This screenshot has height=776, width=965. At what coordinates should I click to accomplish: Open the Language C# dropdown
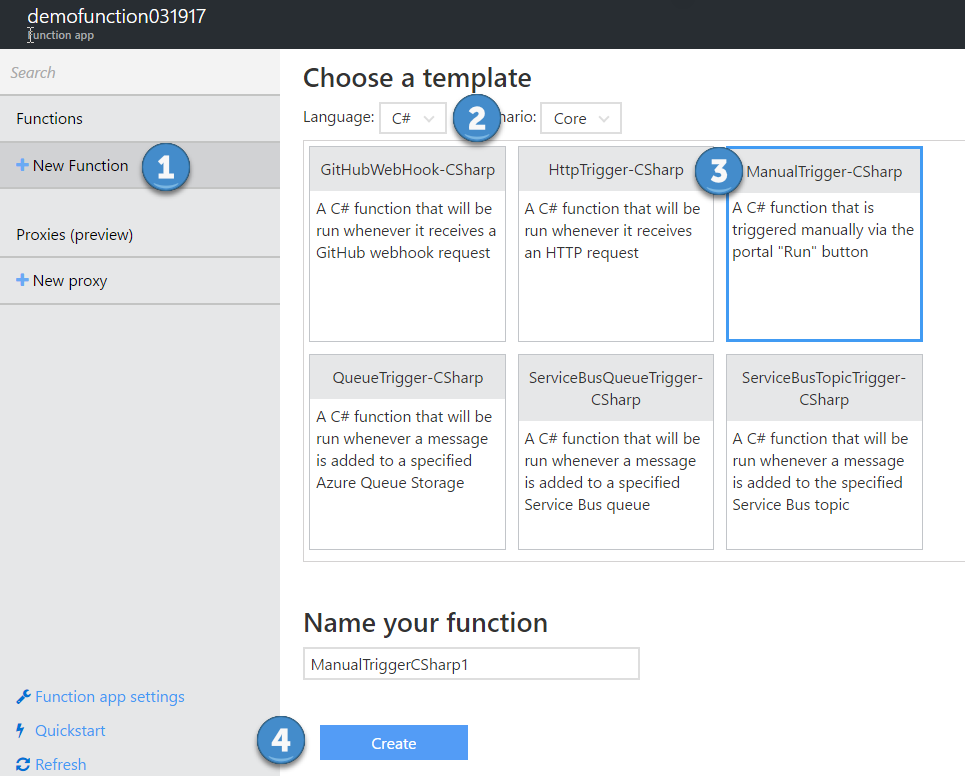tap(412, 118)
